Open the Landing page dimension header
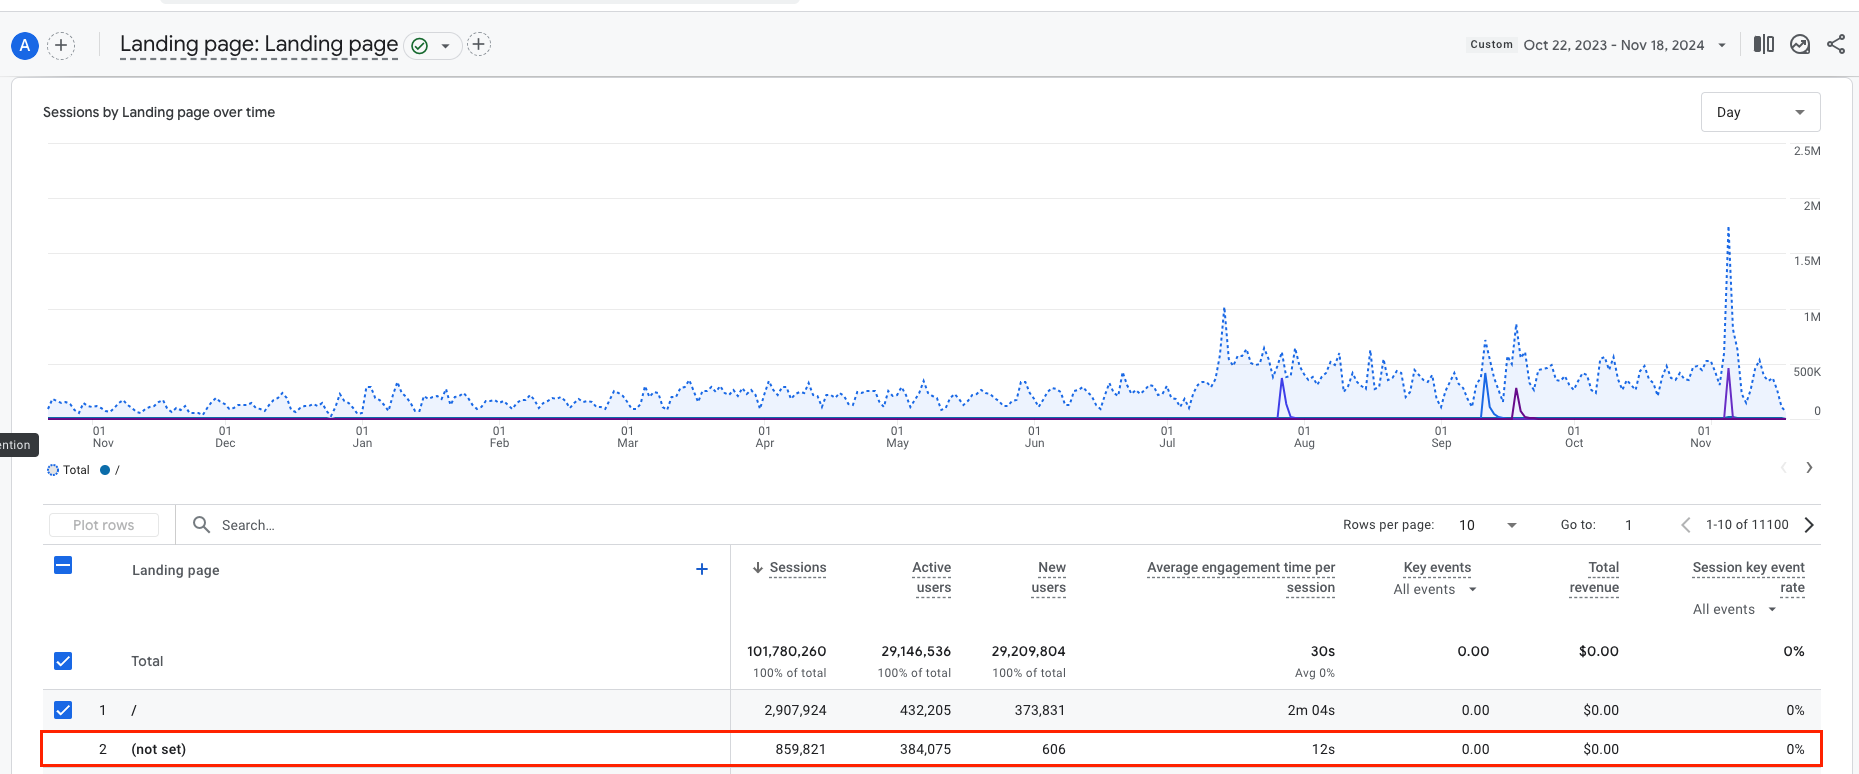1859x774 pixels. [x=176, y=570]
